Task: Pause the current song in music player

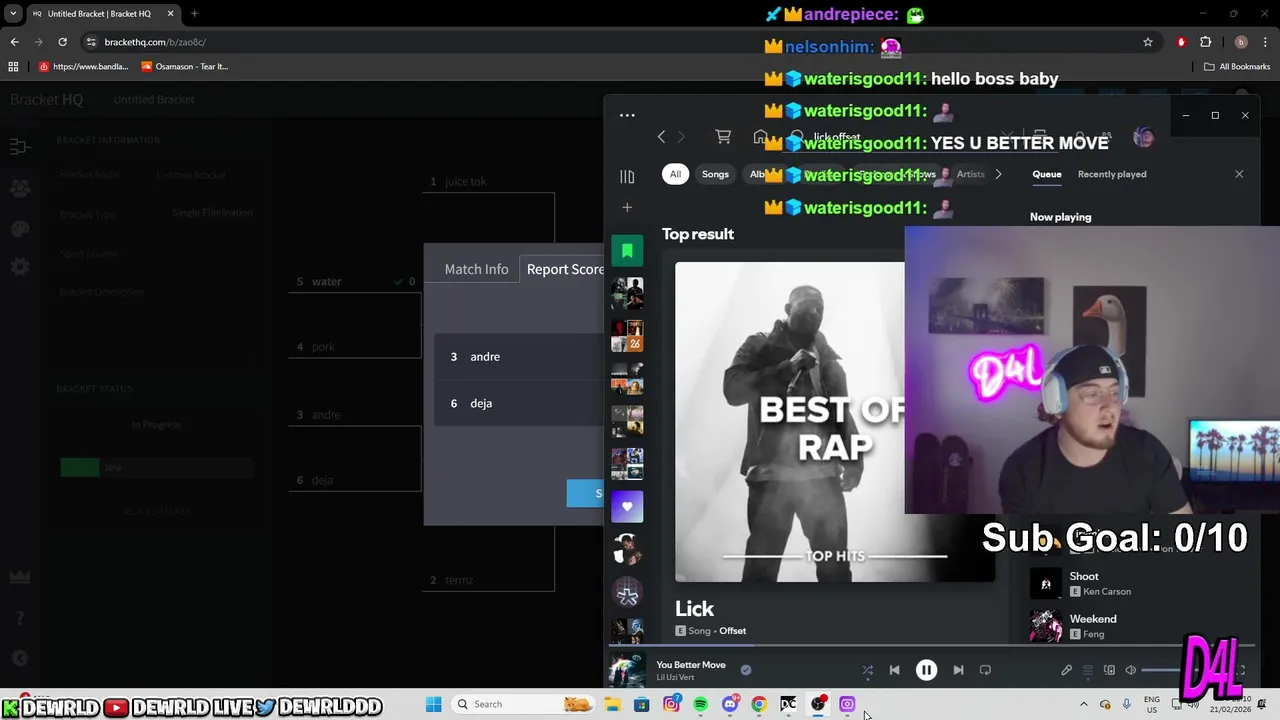Action: [x=926, y=670]
